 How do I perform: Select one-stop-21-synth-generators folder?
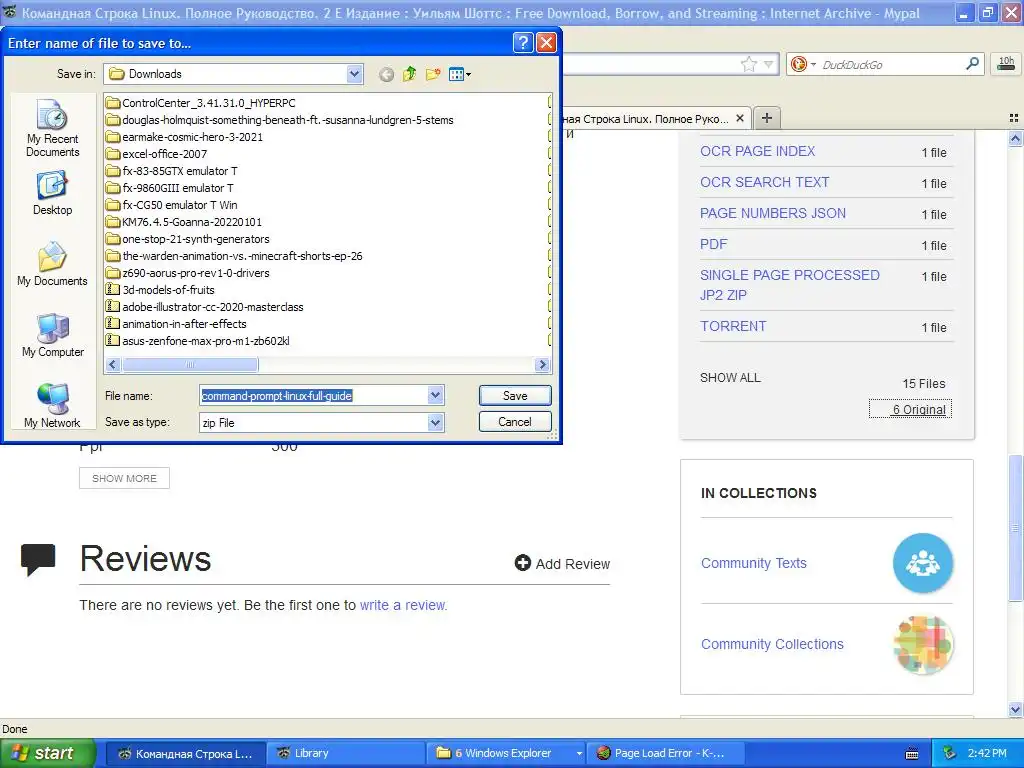coord(187,239)
